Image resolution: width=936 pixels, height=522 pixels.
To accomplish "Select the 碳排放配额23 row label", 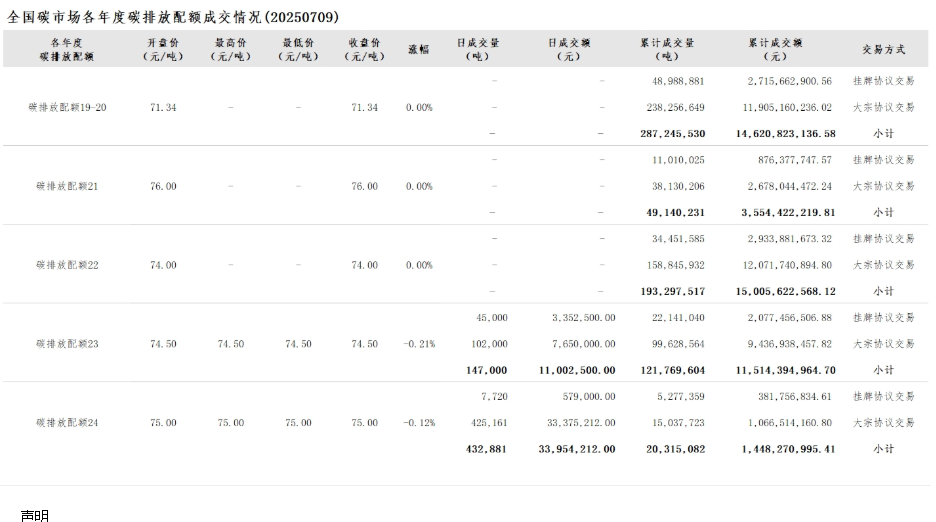I will (x=67, y=344).
